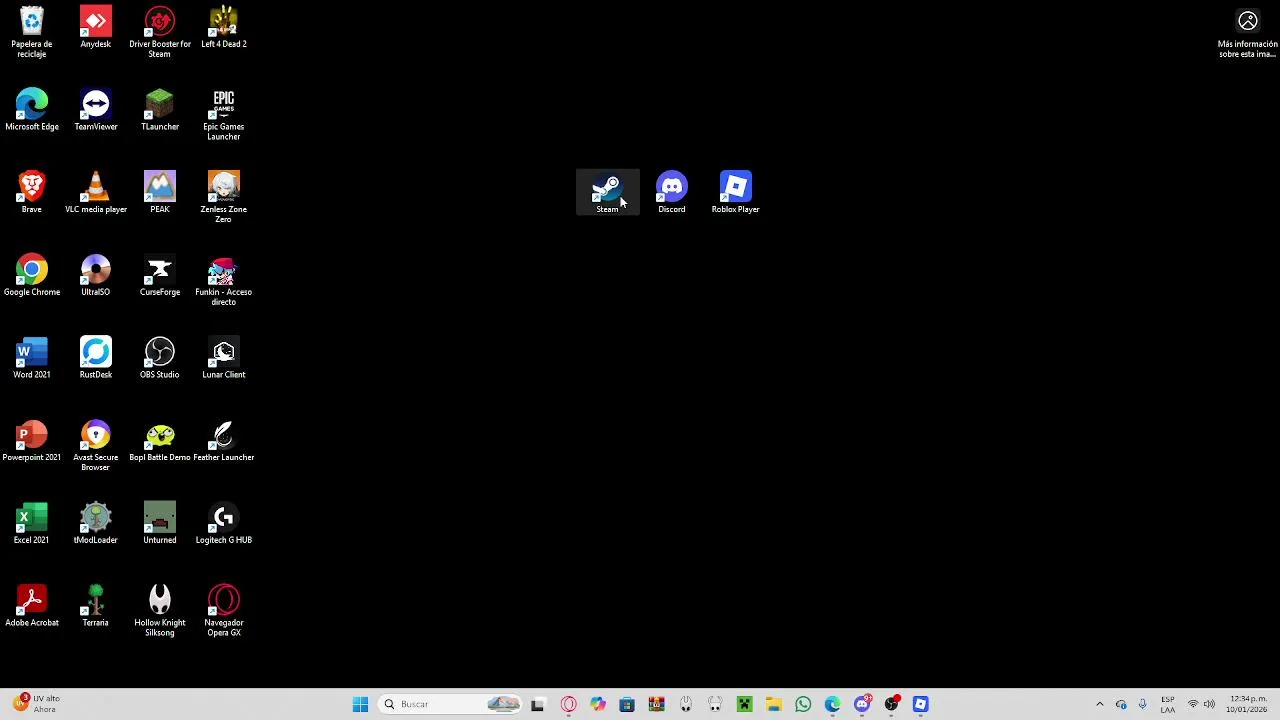
Task: Click the cloud sync tray icon
Action: [x=1121, y=704]
